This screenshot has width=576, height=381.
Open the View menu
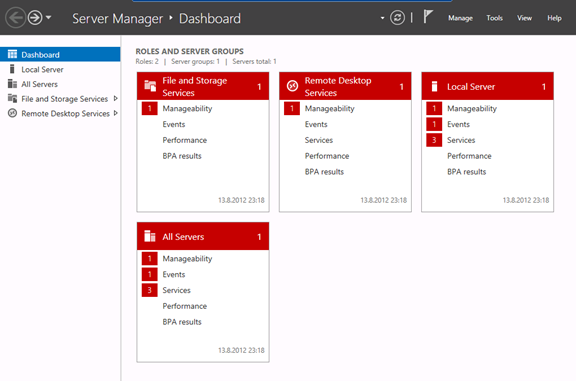(524, 18)
